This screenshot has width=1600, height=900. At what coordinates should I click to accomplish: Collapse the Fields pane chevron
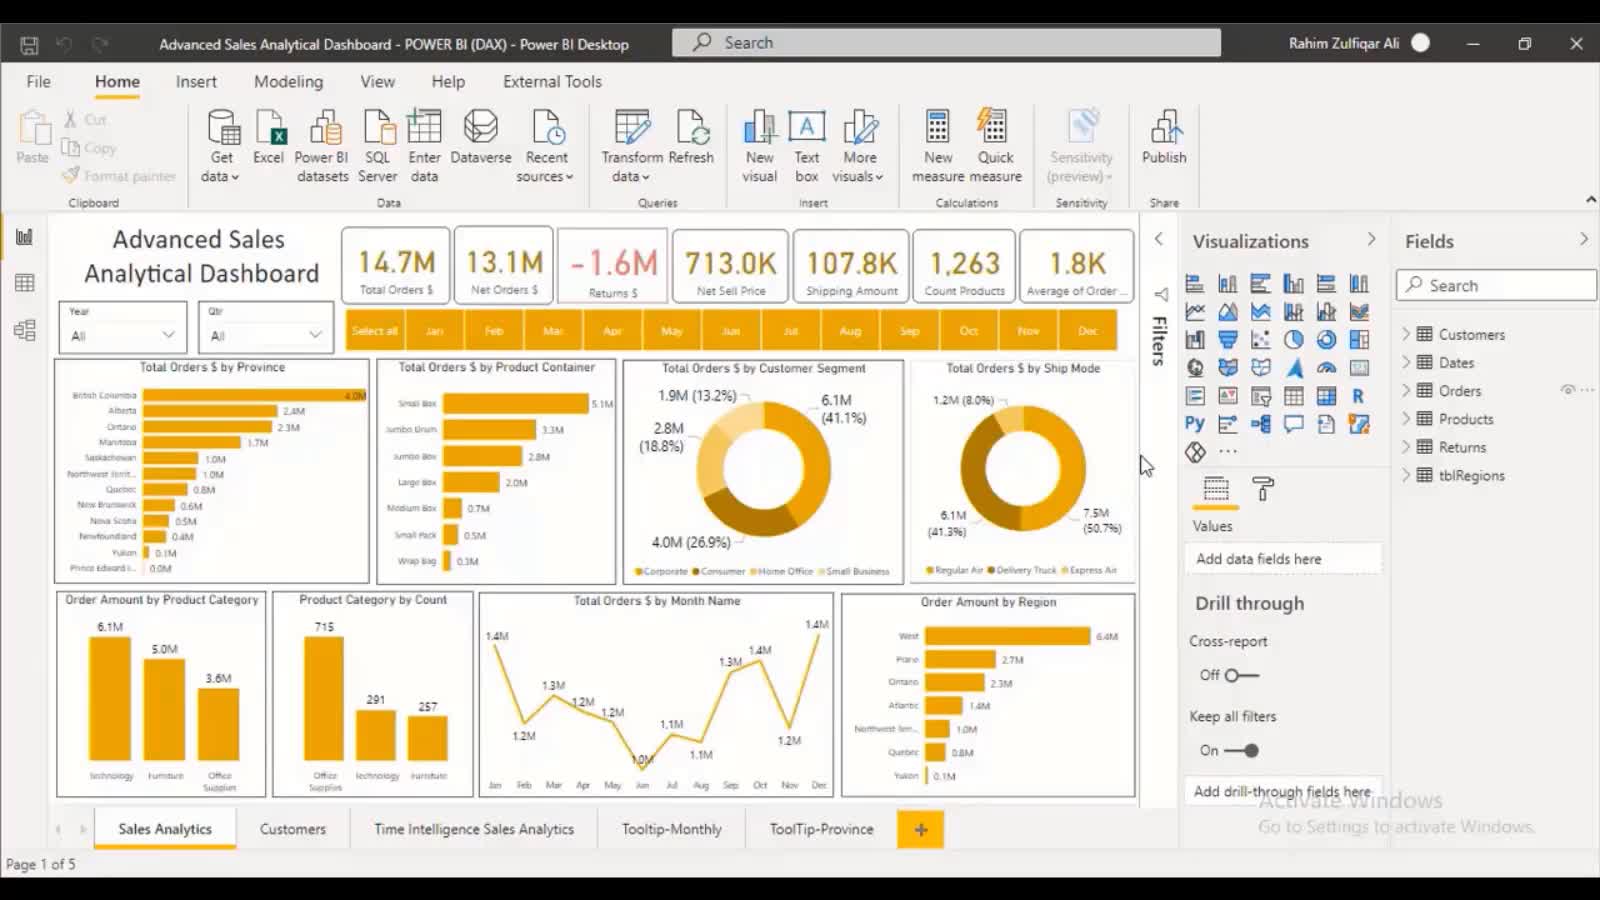click(x=1584, y=240)
